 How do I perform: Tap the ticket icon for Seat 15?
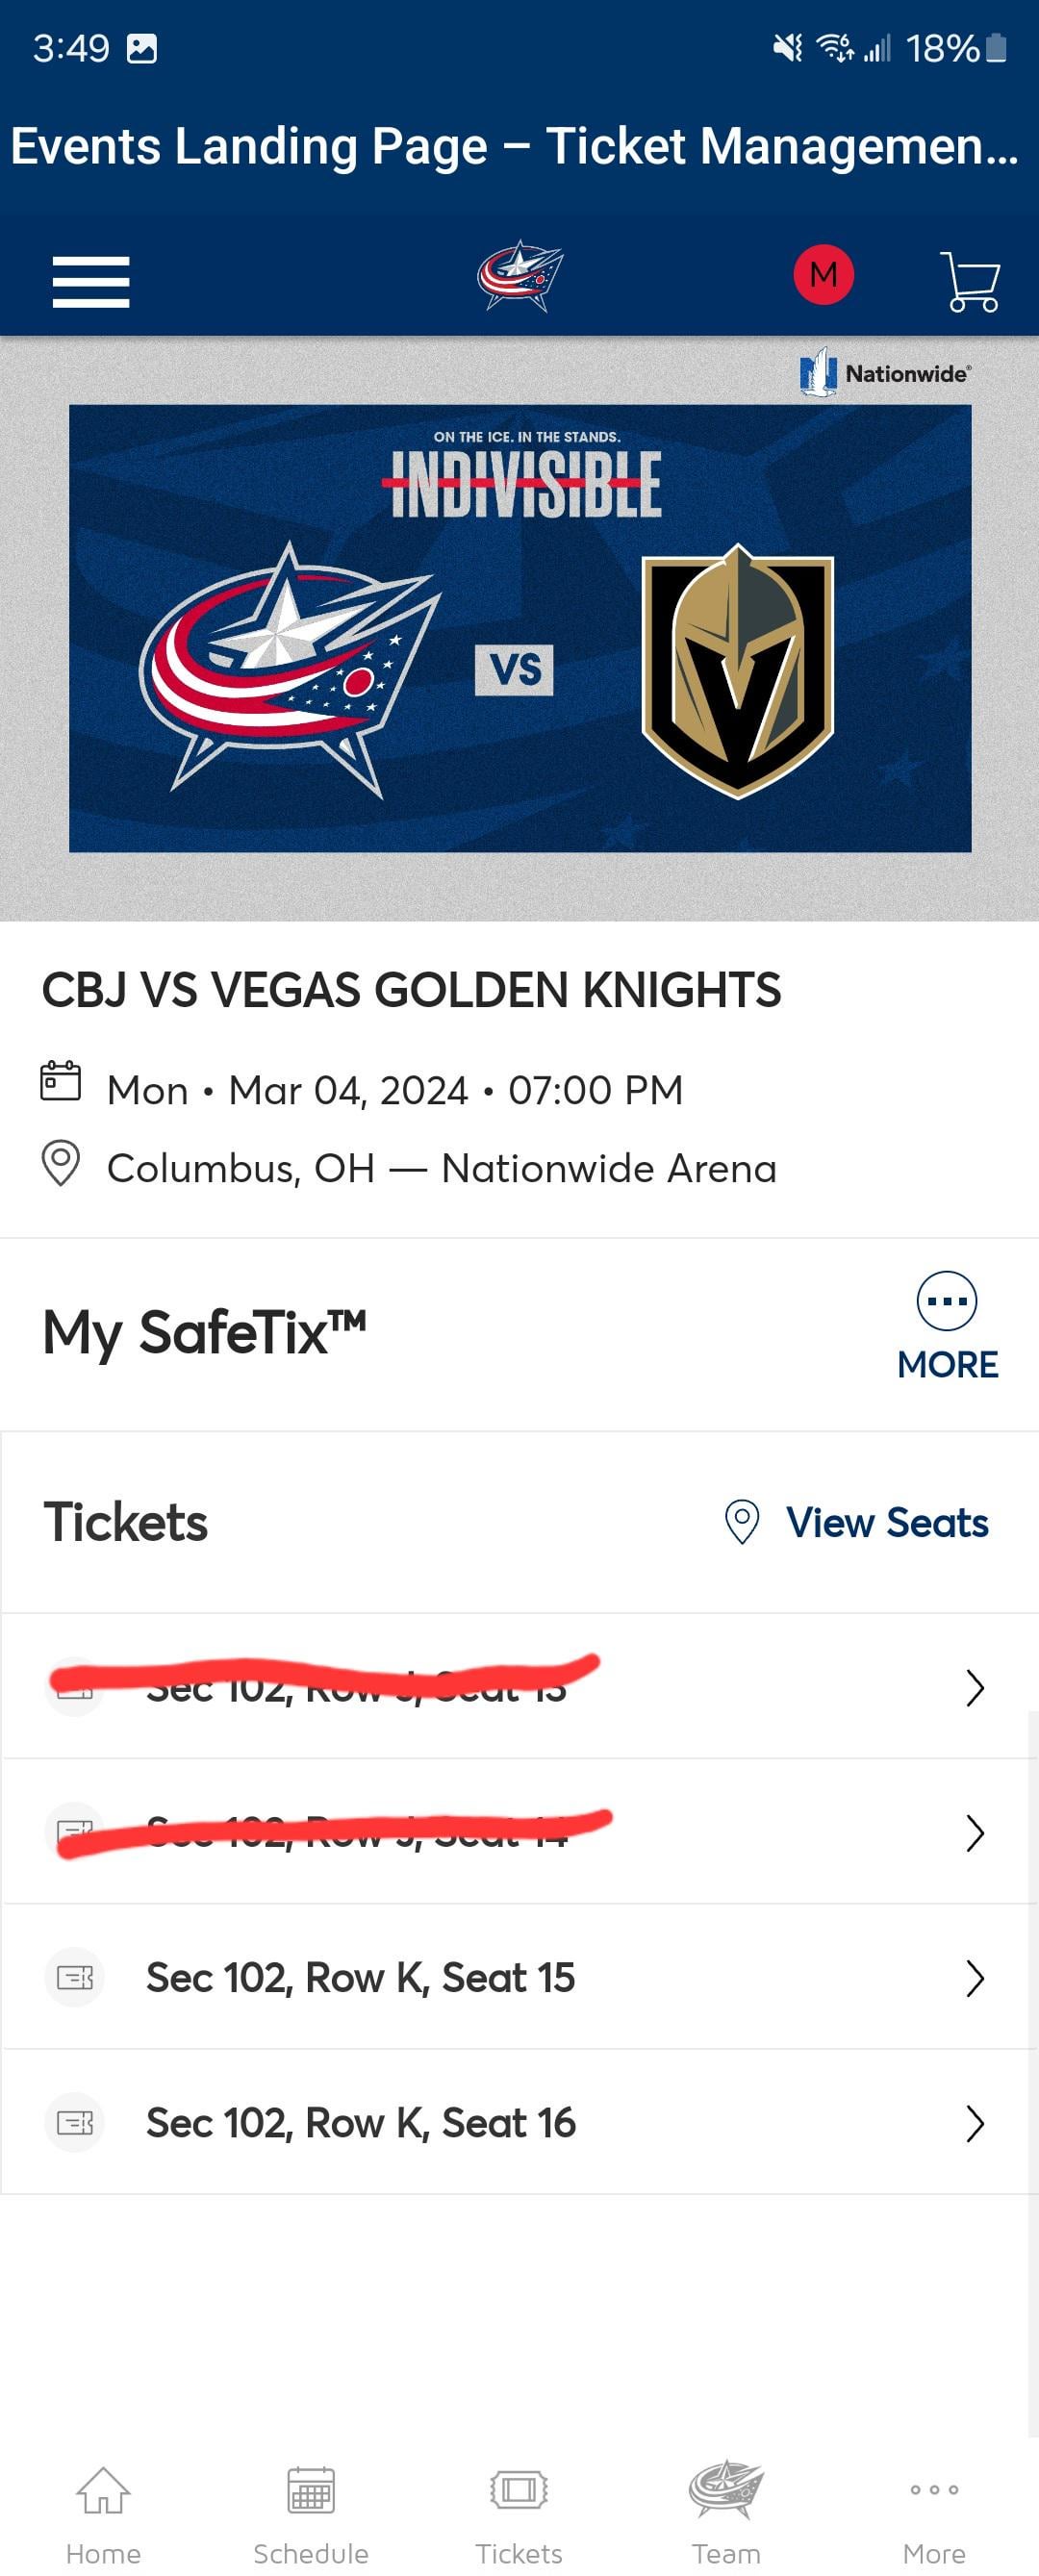point(75,1977)
